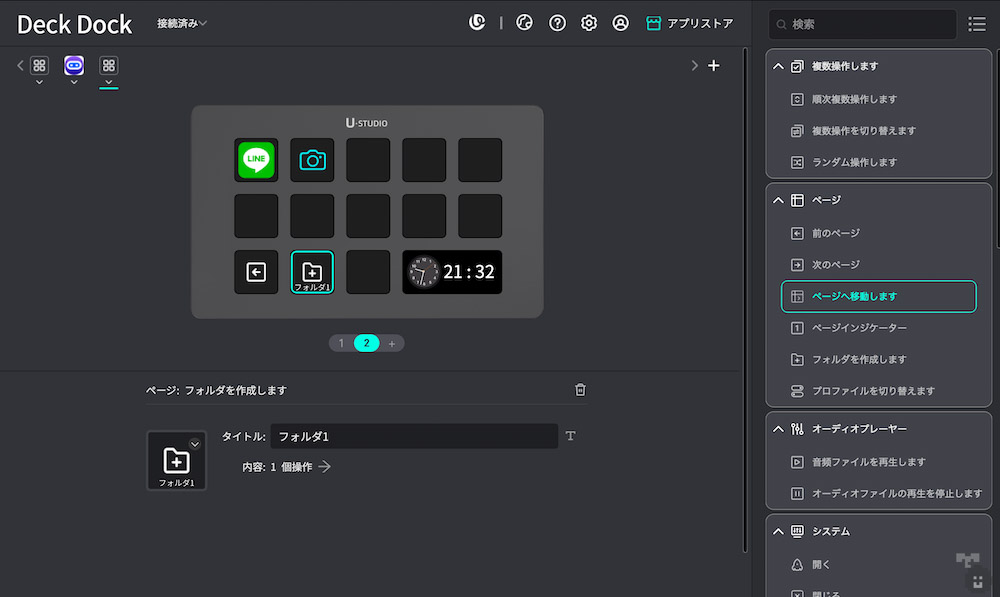Select the camera screenshot key
1000x597 pixels.
(312, 160)
